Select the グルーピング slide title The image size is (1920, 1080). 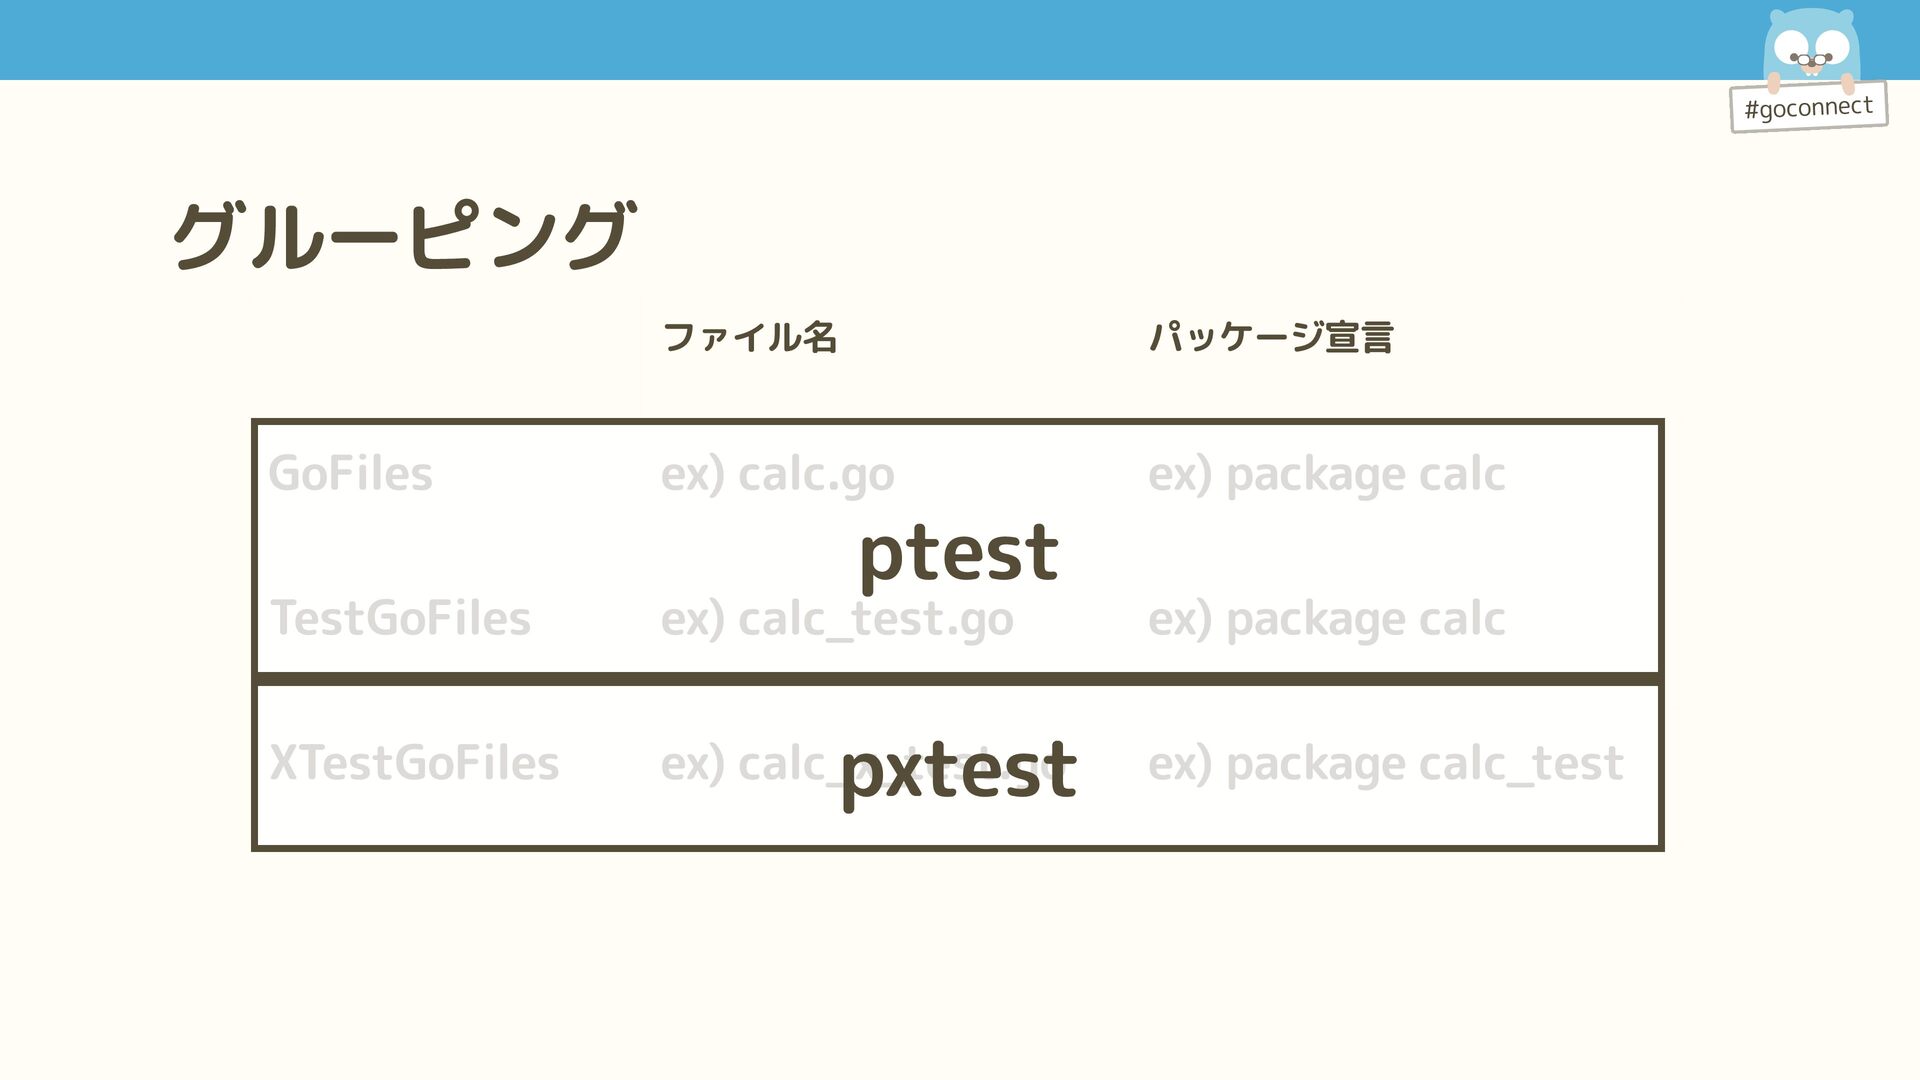coord(403,236)
